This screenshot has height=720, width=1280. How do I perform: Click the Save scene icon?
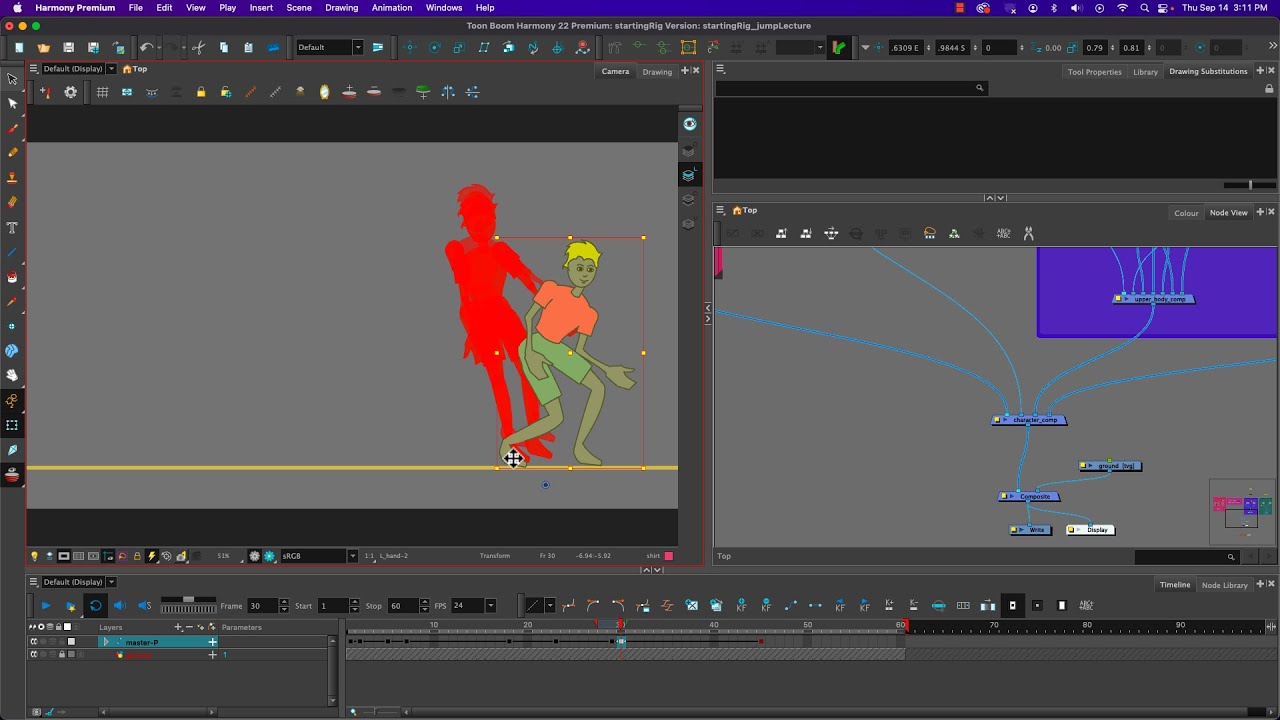tap(68, 47)
